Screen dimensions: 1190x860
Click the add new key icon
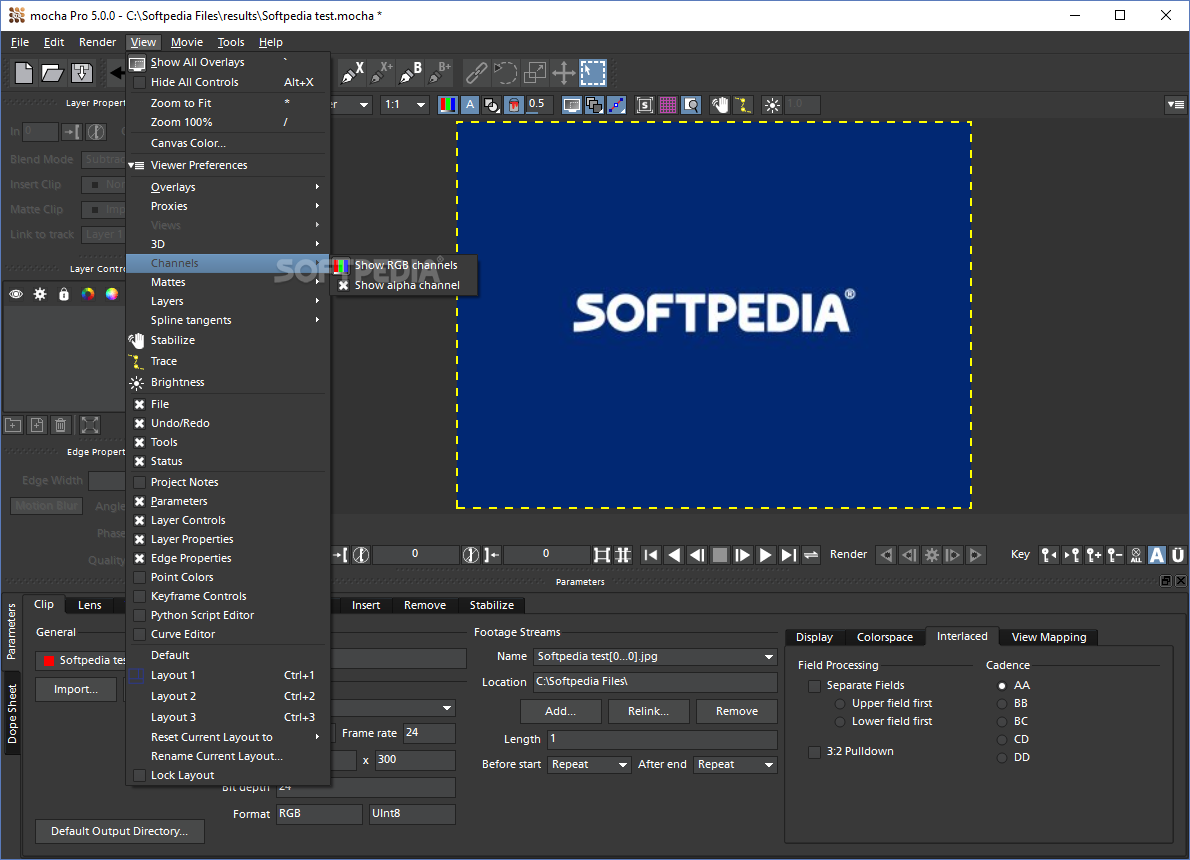1094,555
